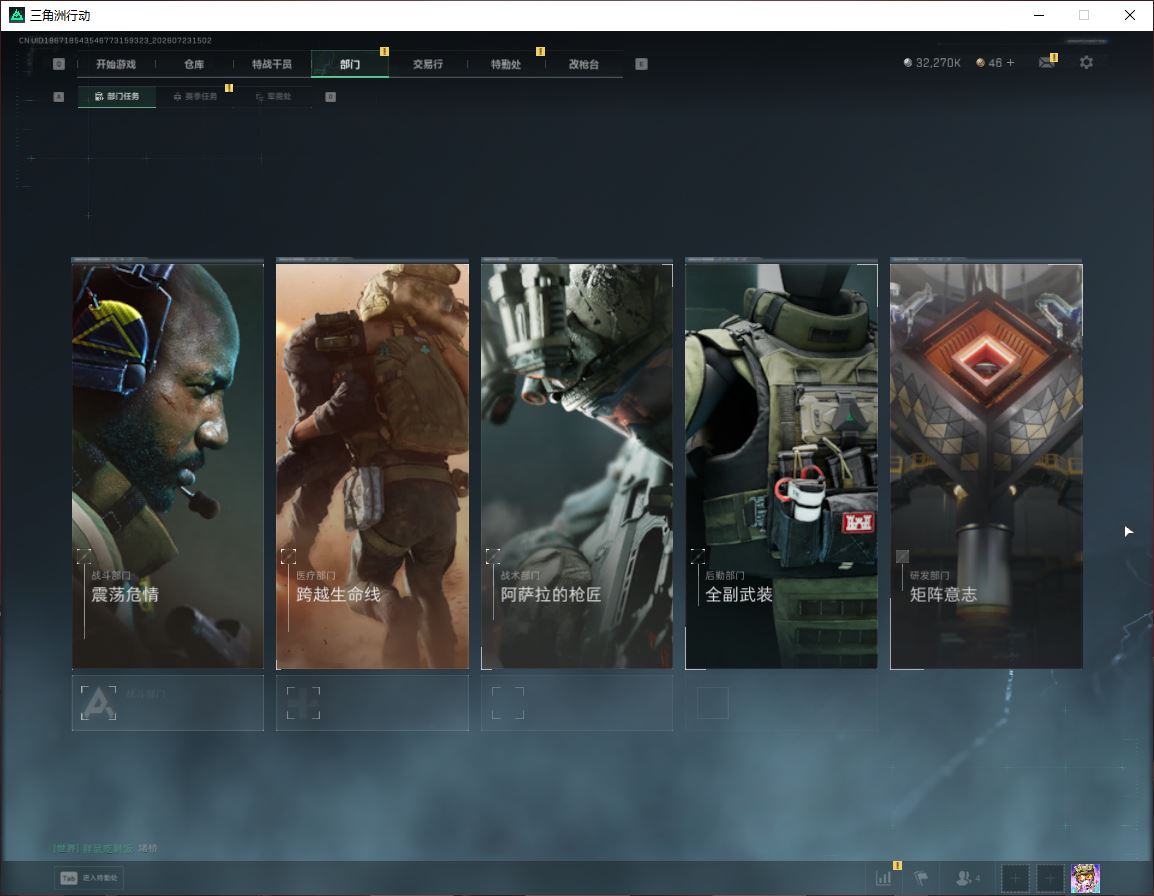Click the gold coin icon beside 46
The height and width of the screenshot is (896, 1154).
pos(980,63)
